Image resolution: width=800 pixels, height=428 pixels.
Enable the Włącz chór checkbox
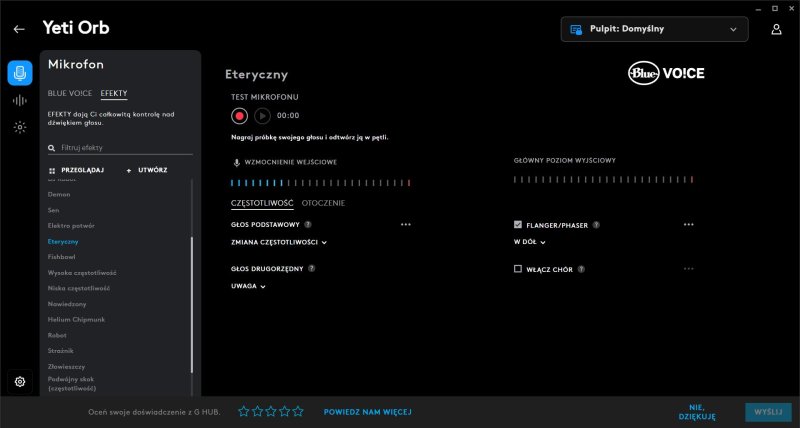click(518, 269)
